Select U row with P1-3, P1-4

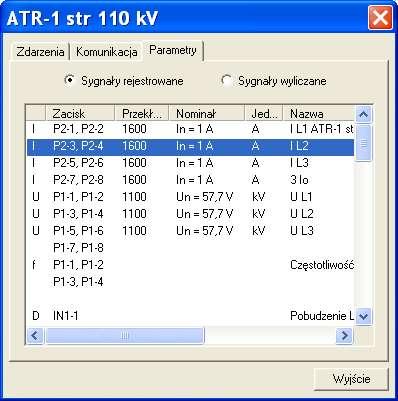[x=190, y=214]
